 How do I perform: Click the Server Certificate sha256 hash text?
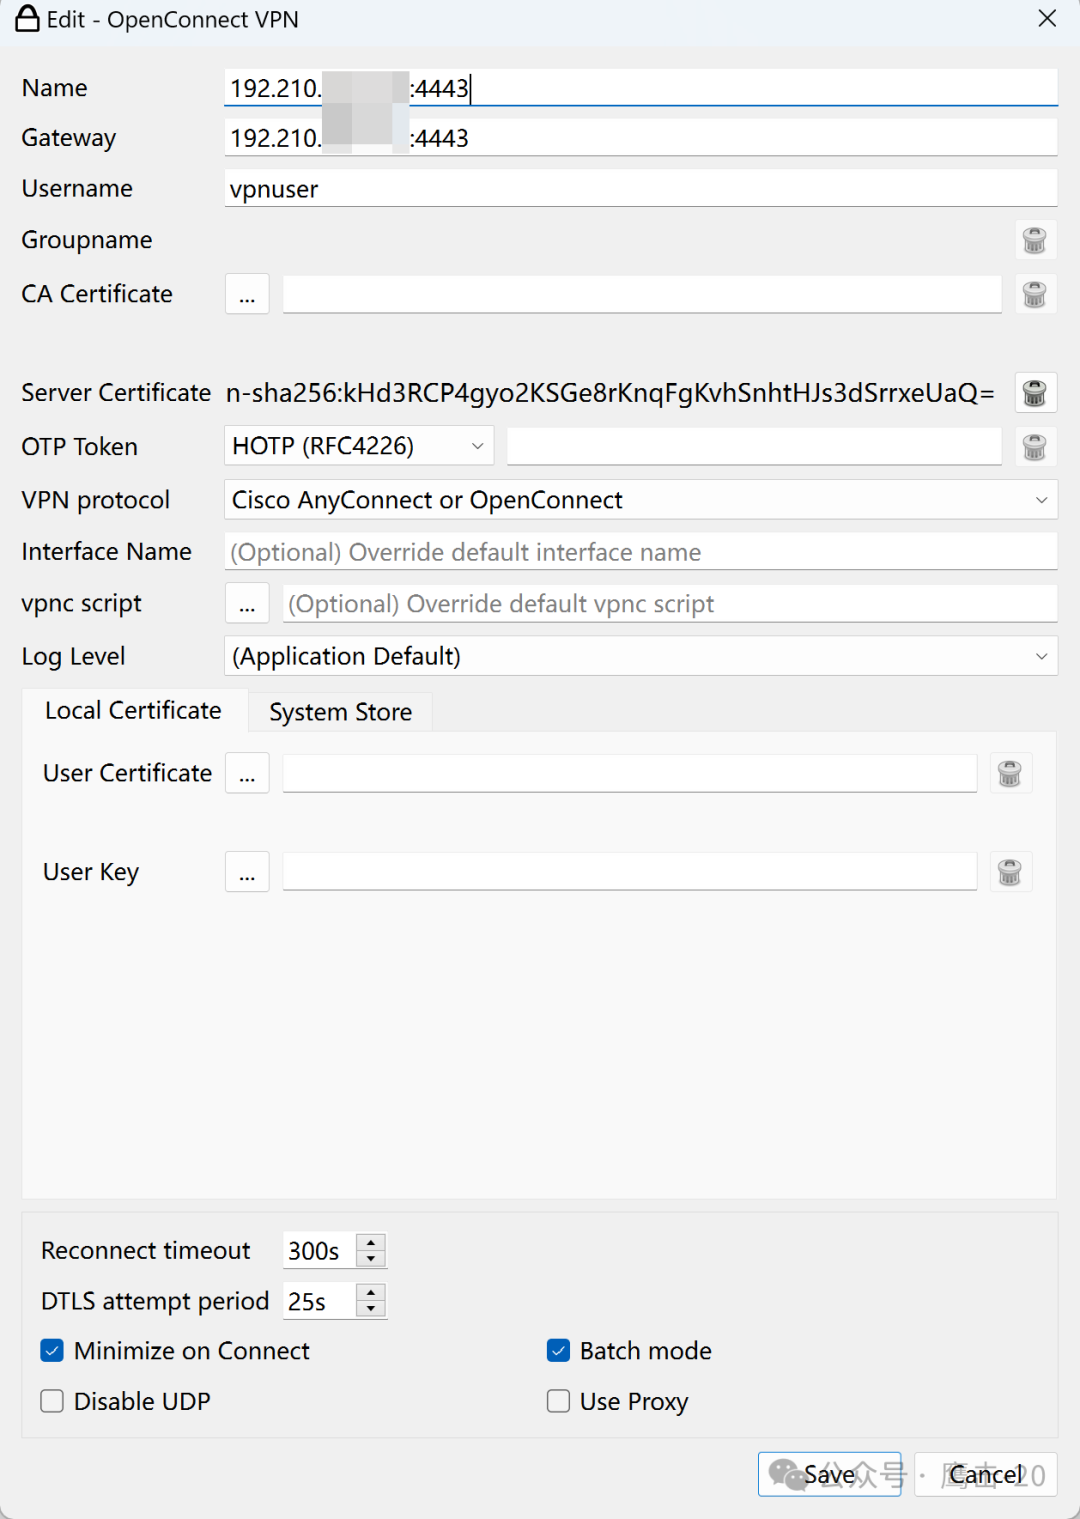click(x=610, y=393)
